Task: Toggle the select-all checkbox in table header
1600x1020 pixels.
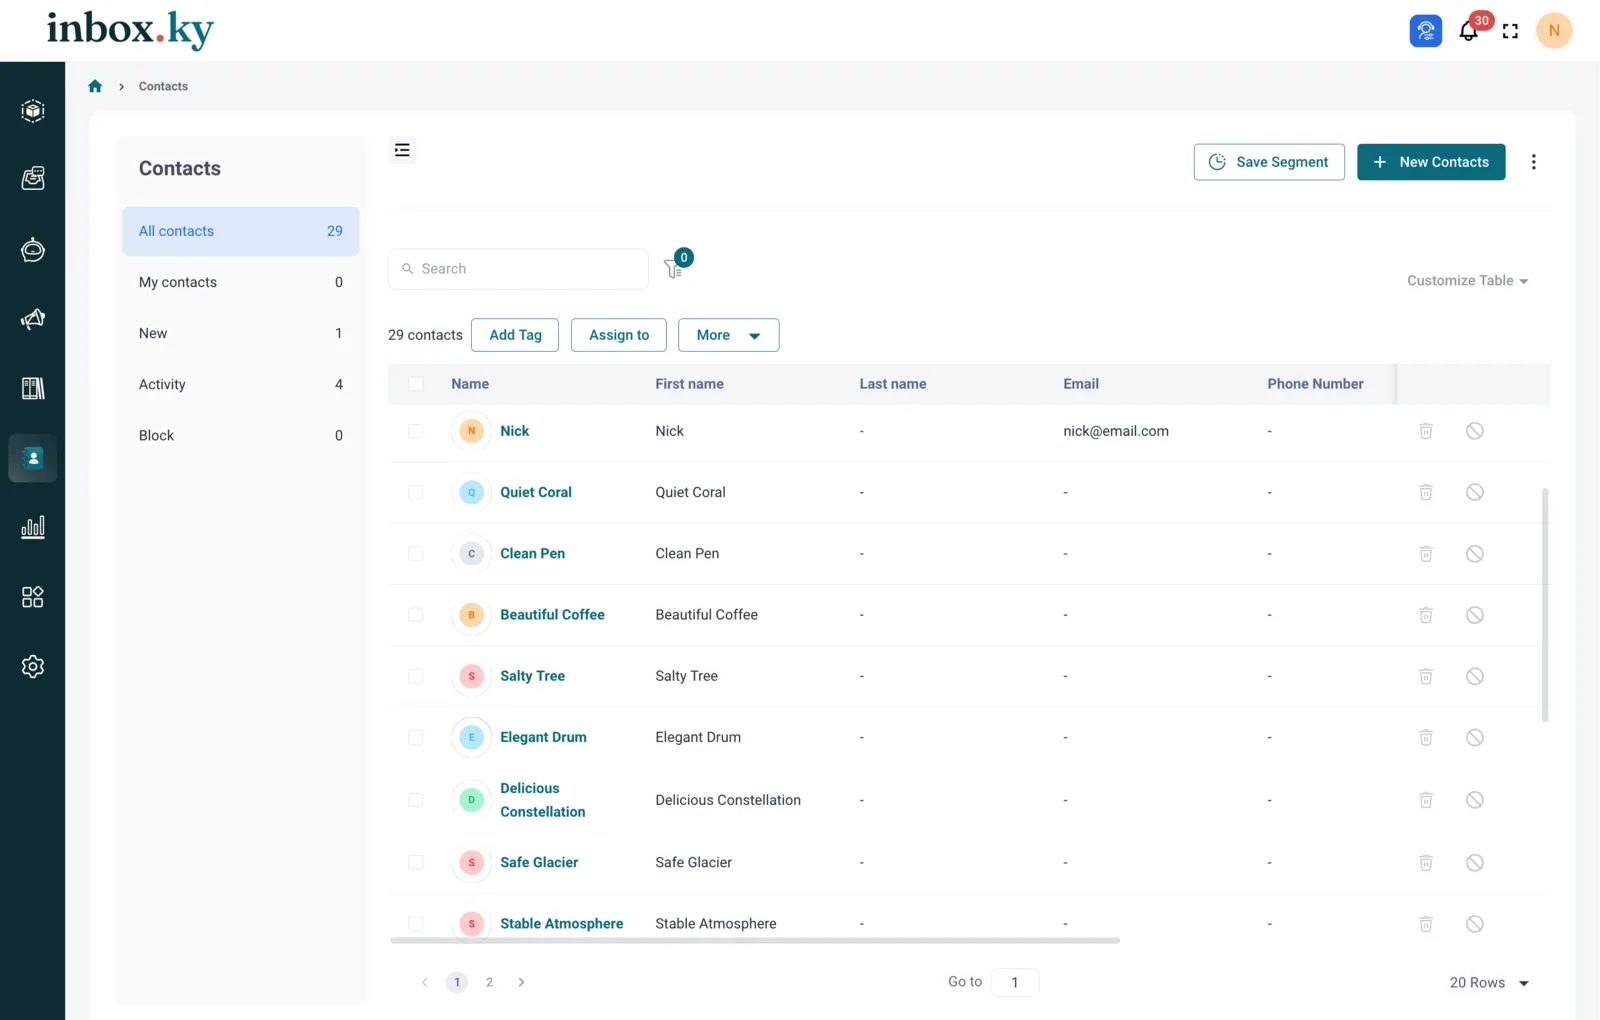Action: [416, 384]
